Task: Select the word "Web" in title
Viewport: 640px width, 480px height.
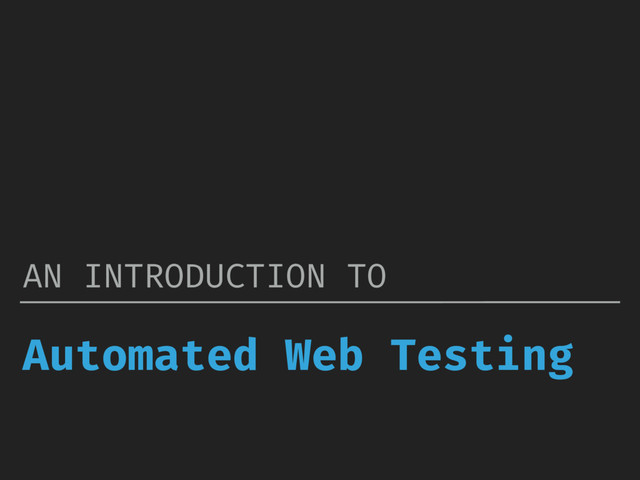Action: (324, 354)
